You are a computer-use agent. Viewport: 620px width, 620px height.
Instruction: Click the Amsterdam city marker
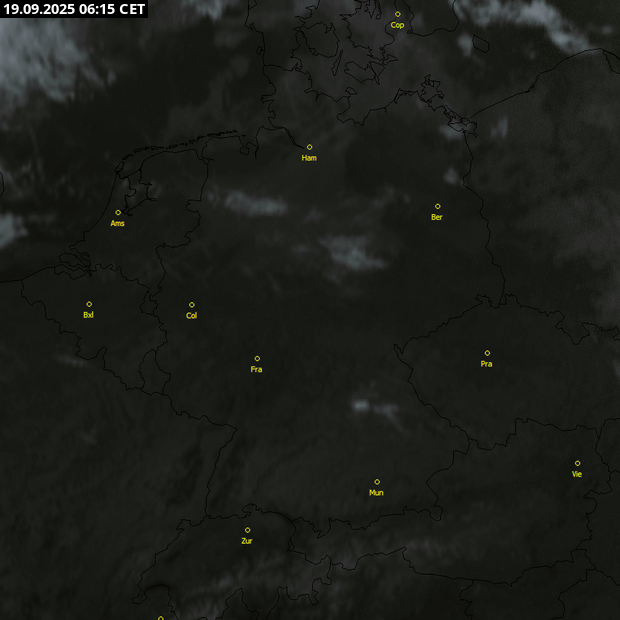click(118, 213)
